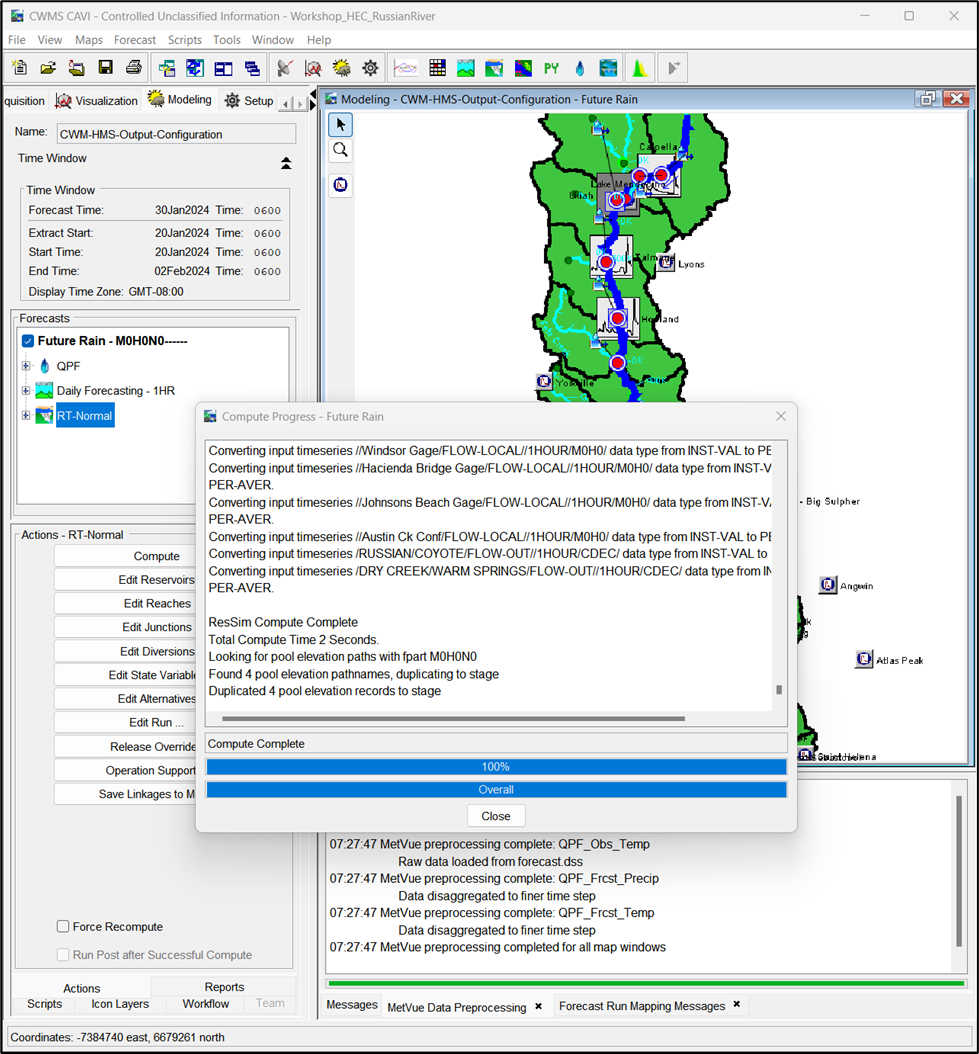Click the blue water drop toolbar icon

point(580,68)
